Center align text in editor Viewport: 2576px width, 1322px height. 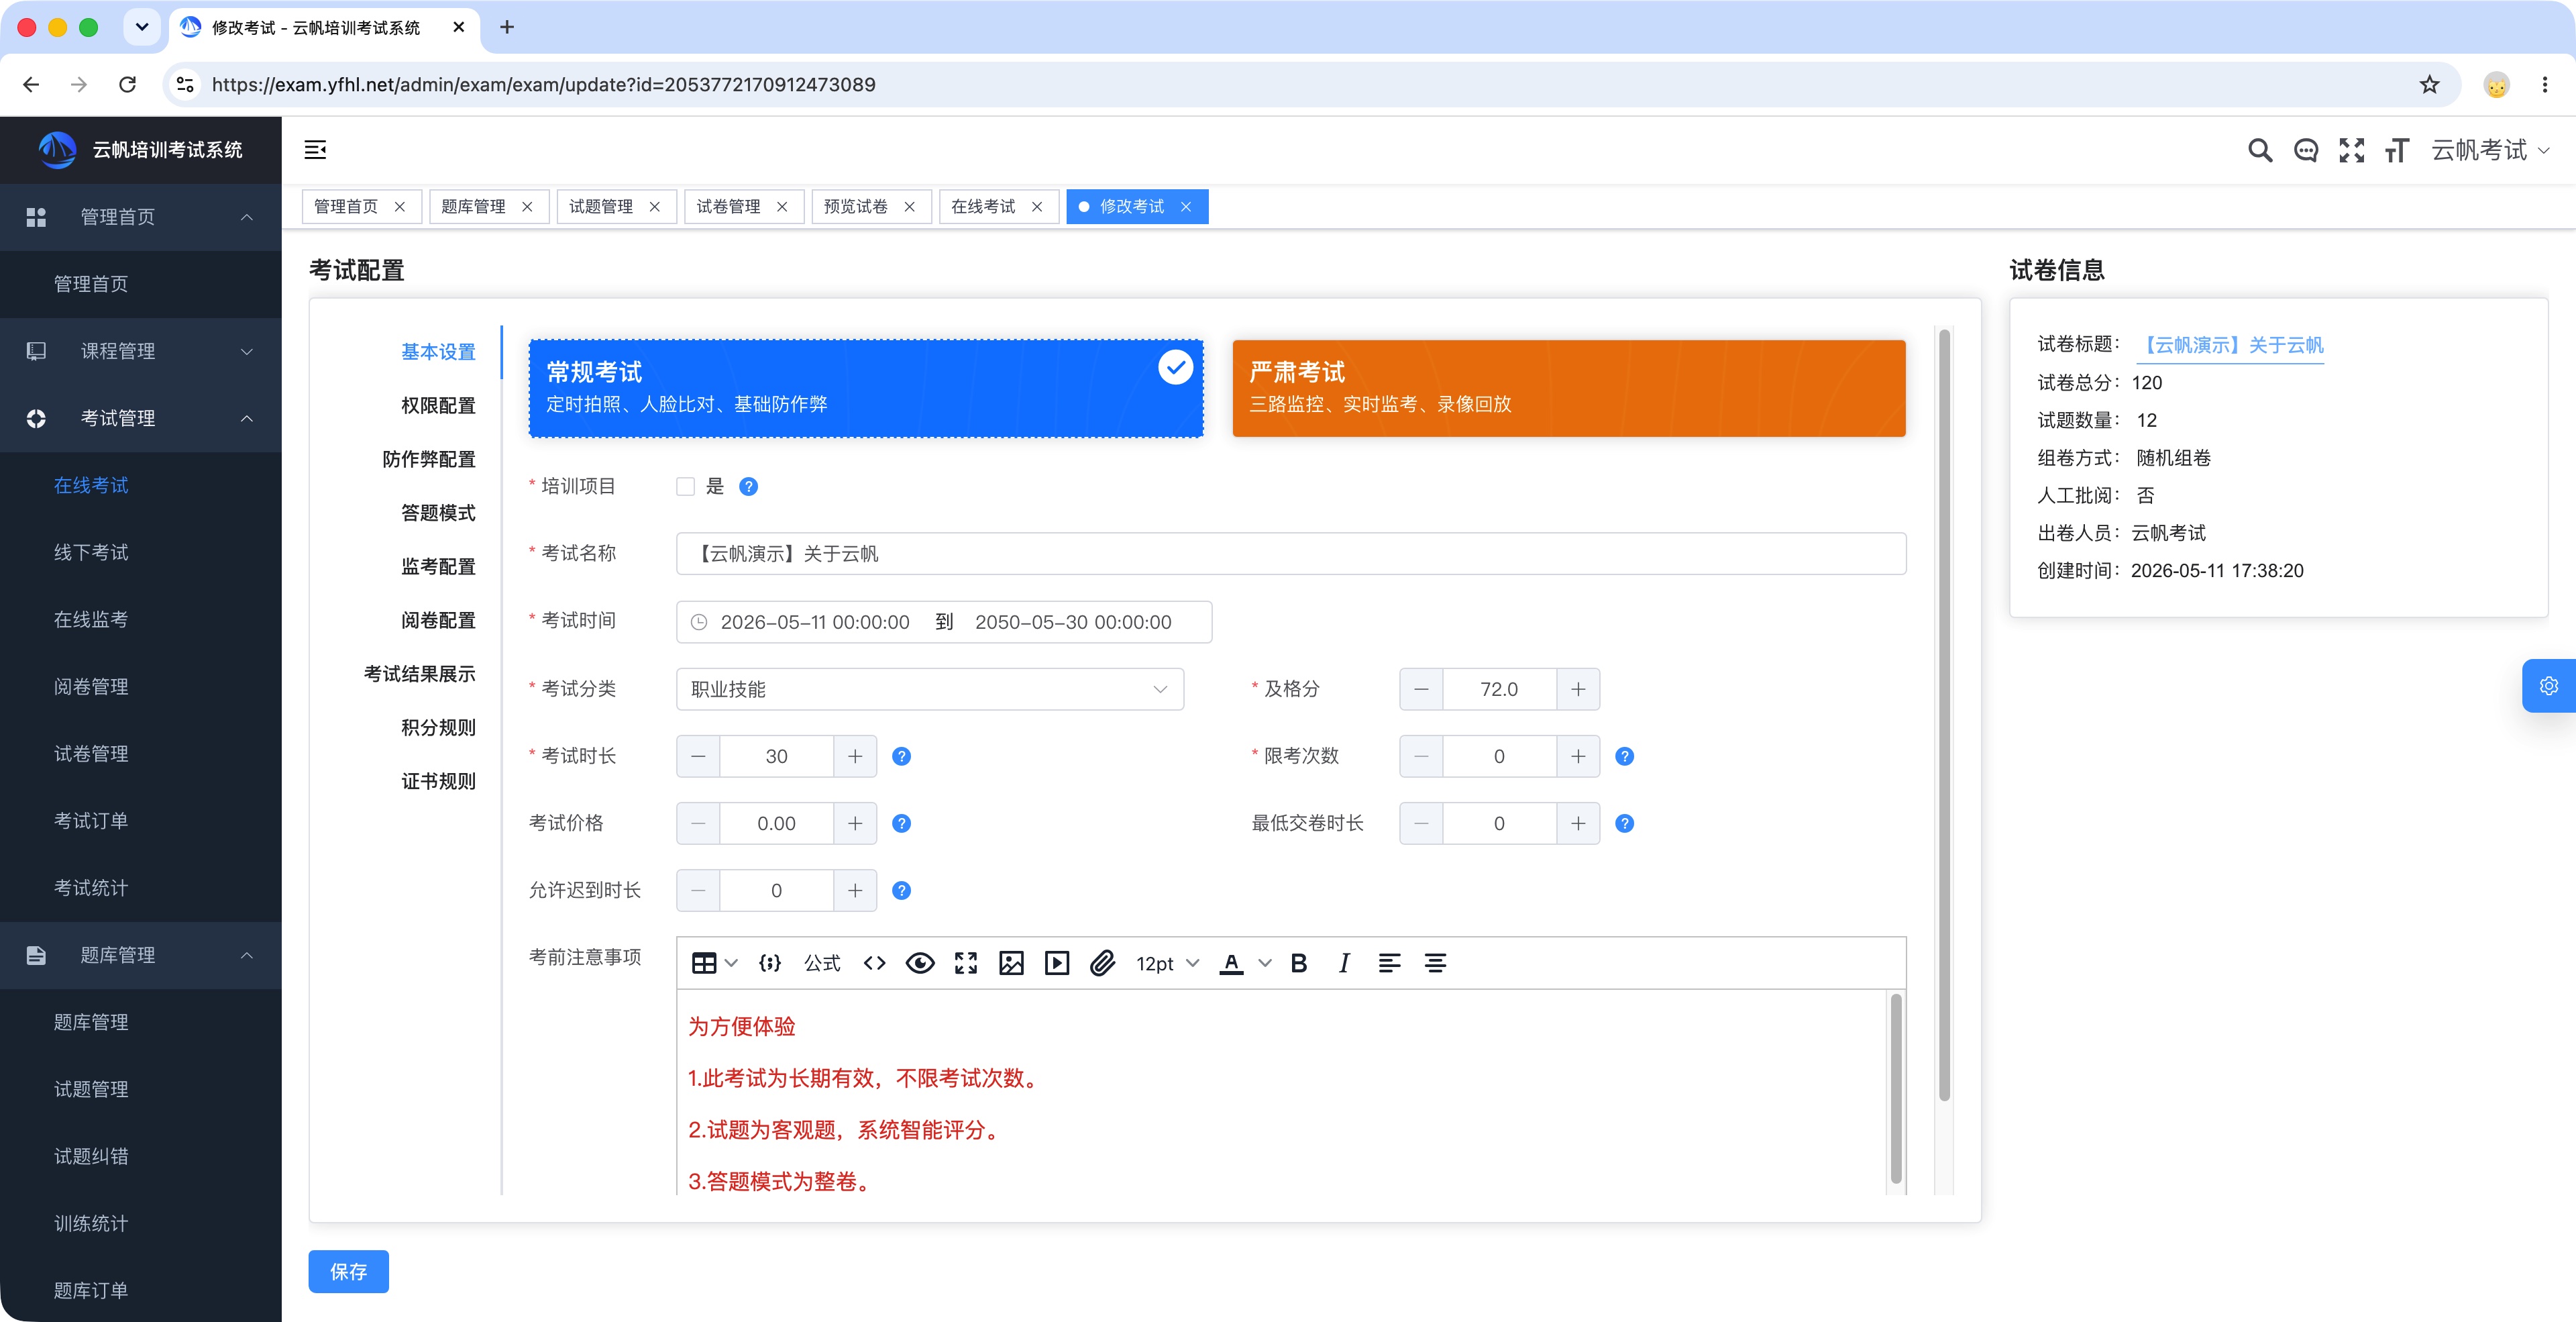point(1435,963)
